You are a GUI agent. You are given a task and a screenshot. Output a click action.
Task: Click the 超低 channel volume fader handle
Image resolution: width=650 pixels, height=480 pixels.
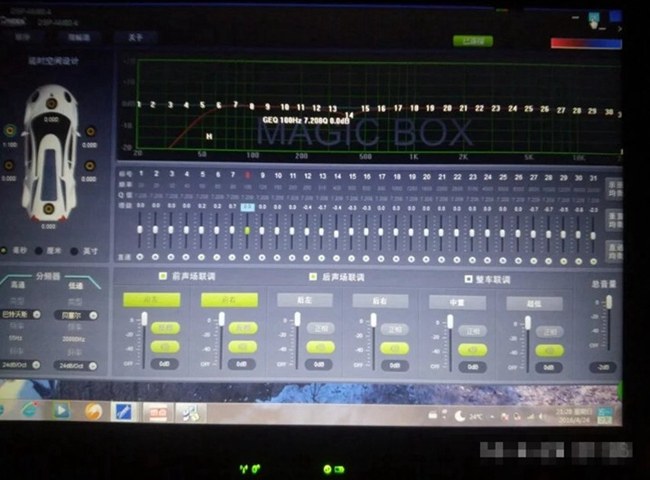pyautogui.click(x=528, y=323)
